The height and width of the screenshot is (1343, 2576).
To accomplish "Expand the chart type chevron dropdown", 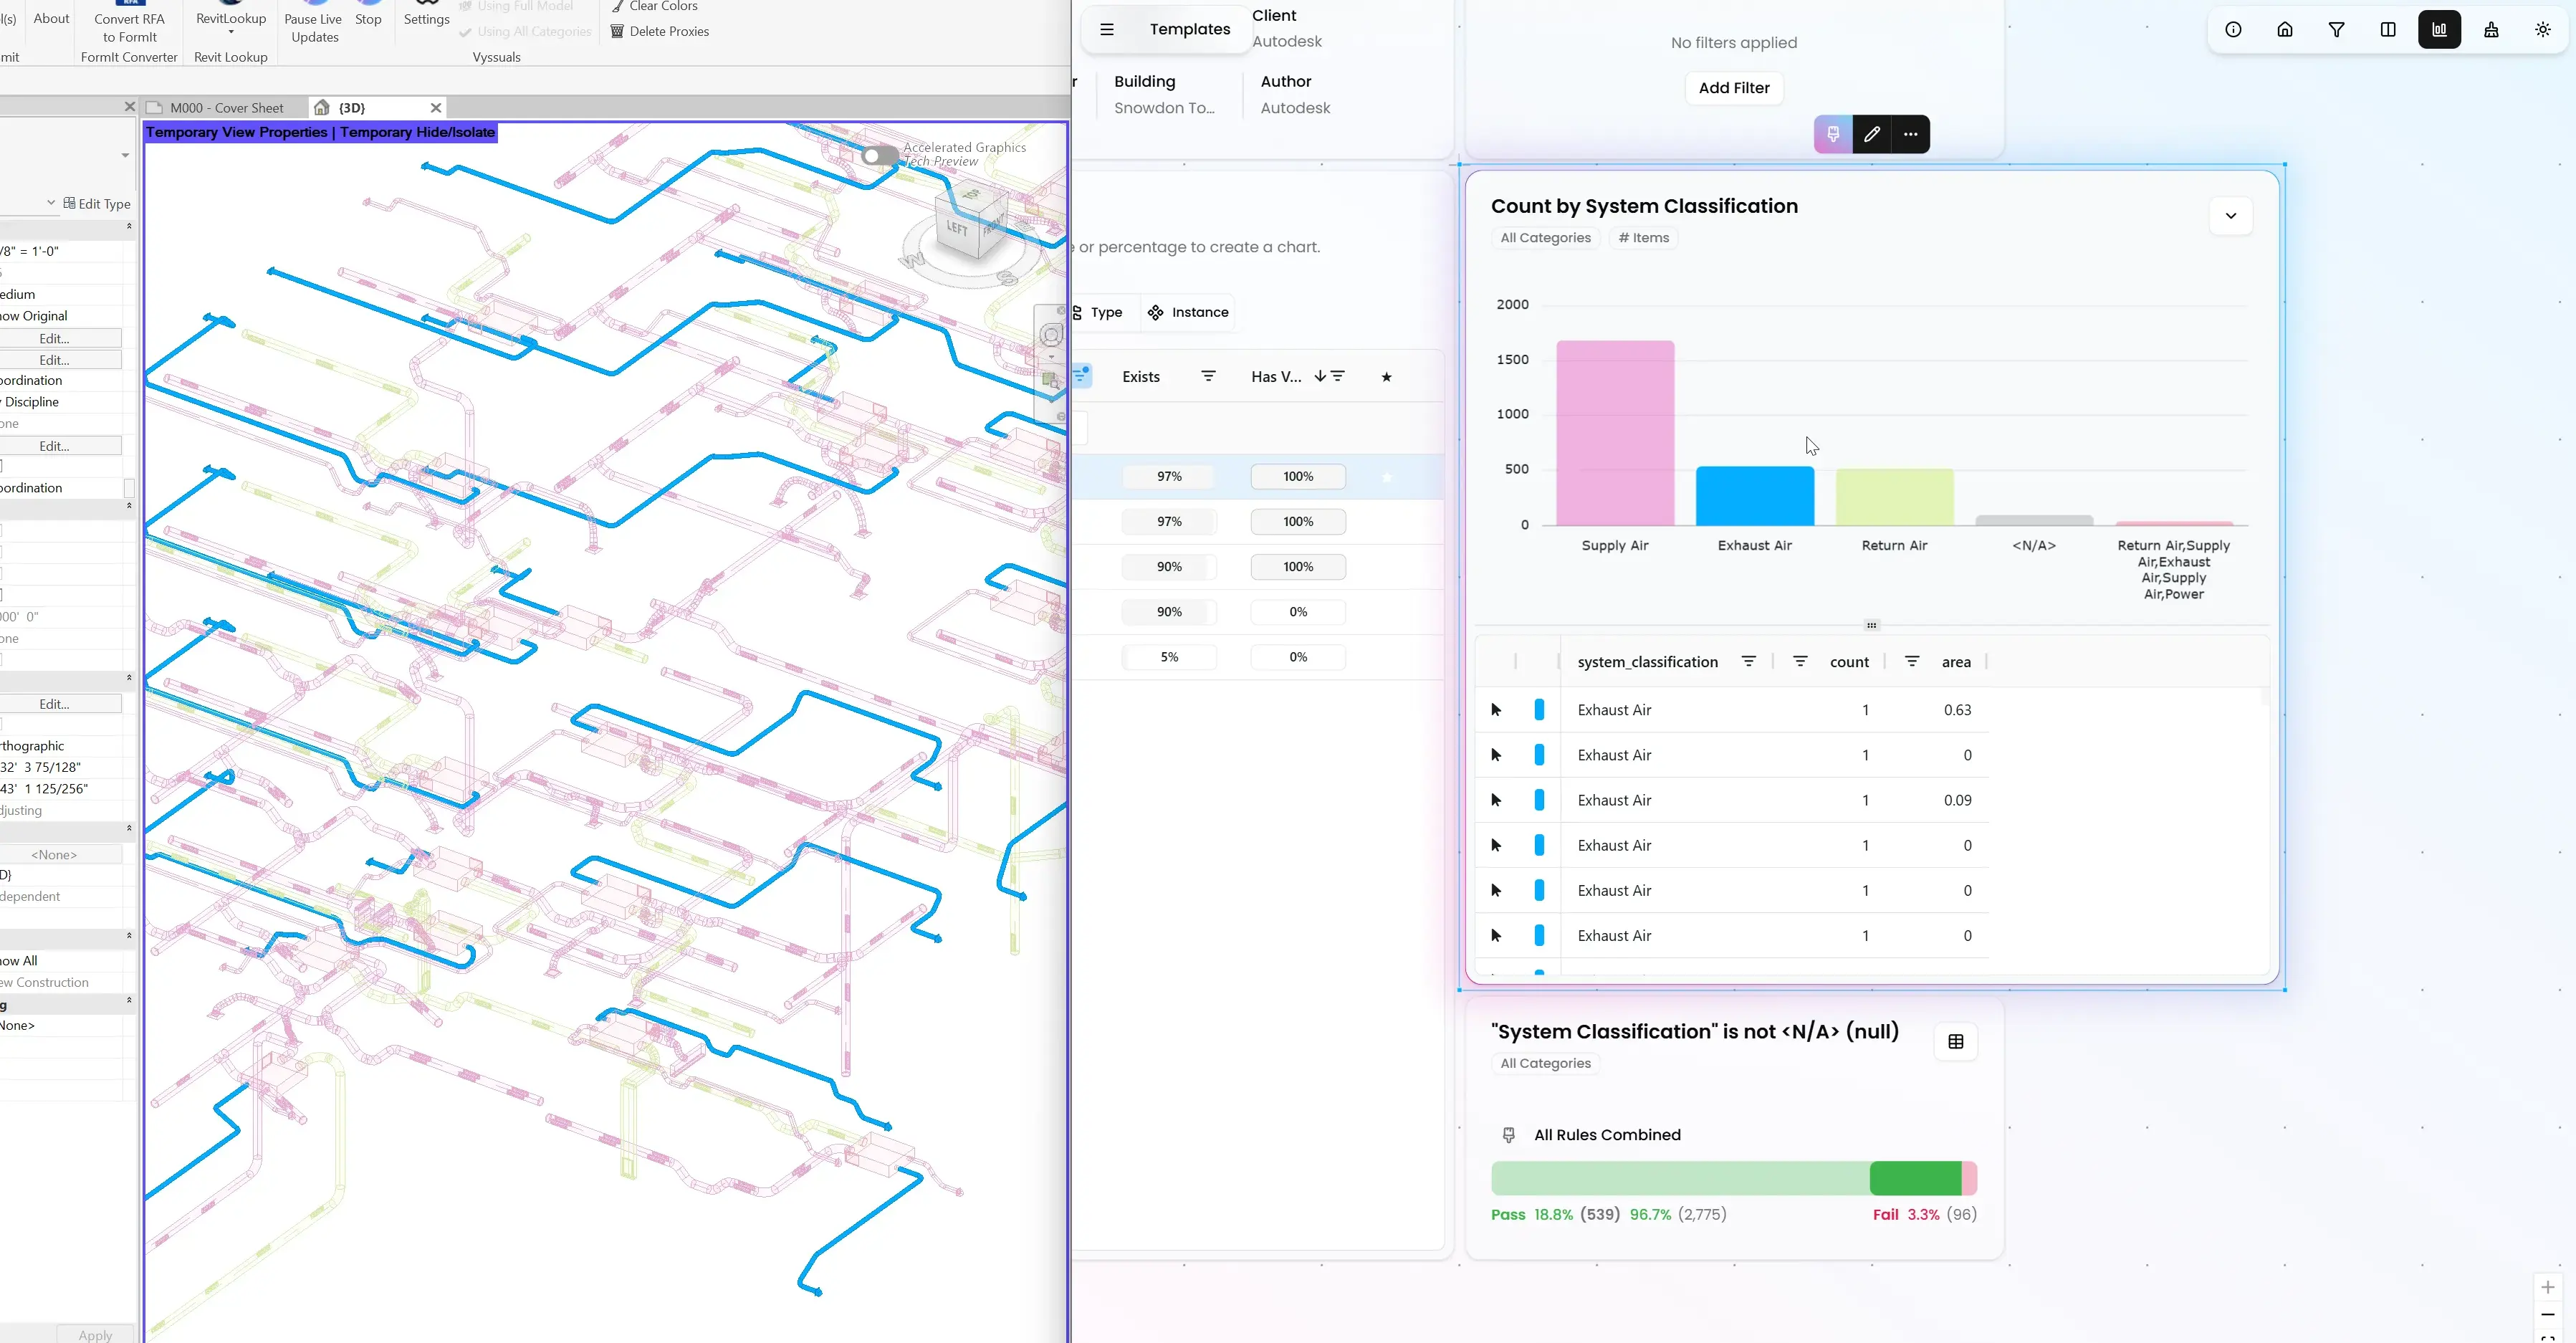I will coord(2230,216).
